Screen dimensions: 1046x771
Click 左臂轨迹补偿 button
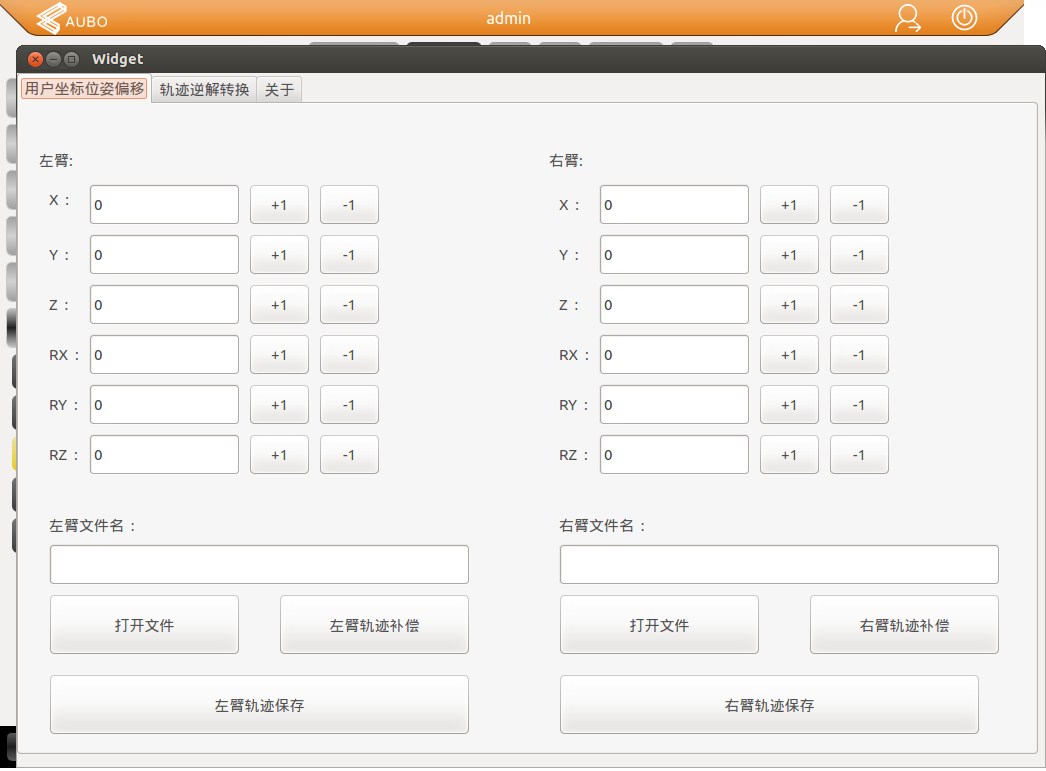[x=374, y=625]
